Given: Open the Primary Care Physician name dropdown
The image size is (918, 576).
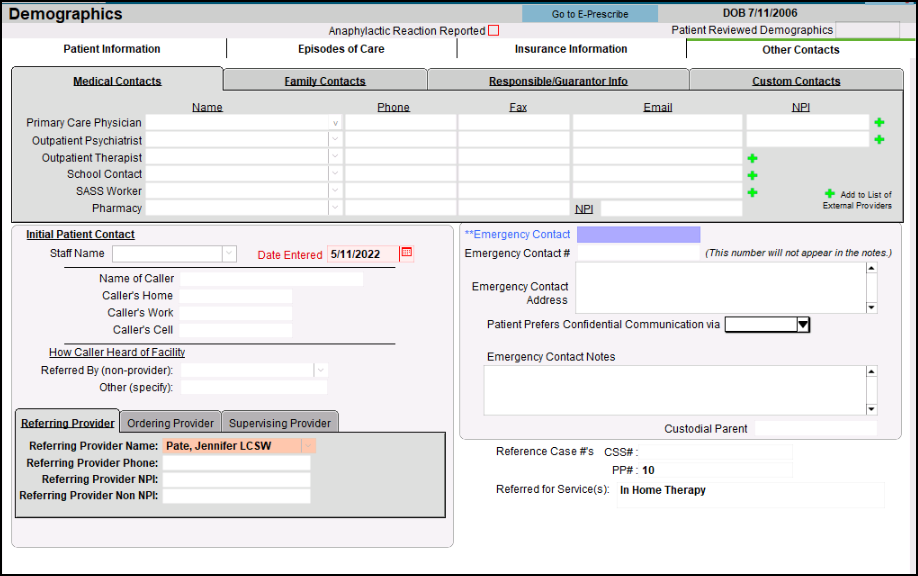Looking at the screenshot, I should point(335,123).
